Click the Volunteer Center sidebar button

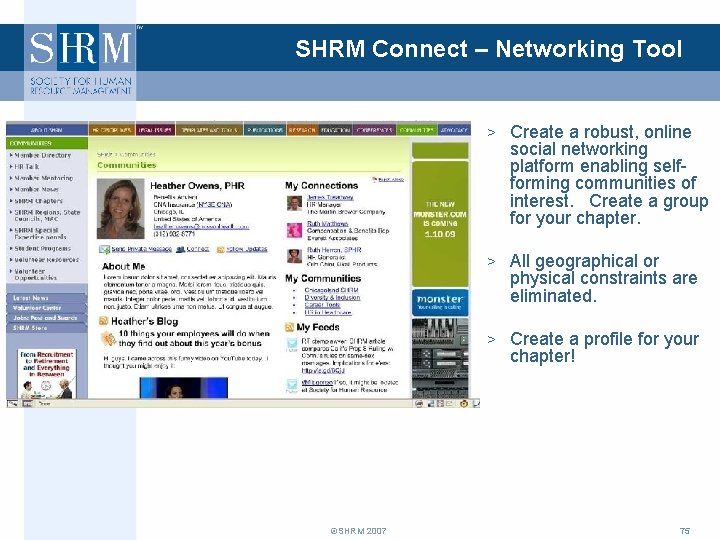click(46, 308)
